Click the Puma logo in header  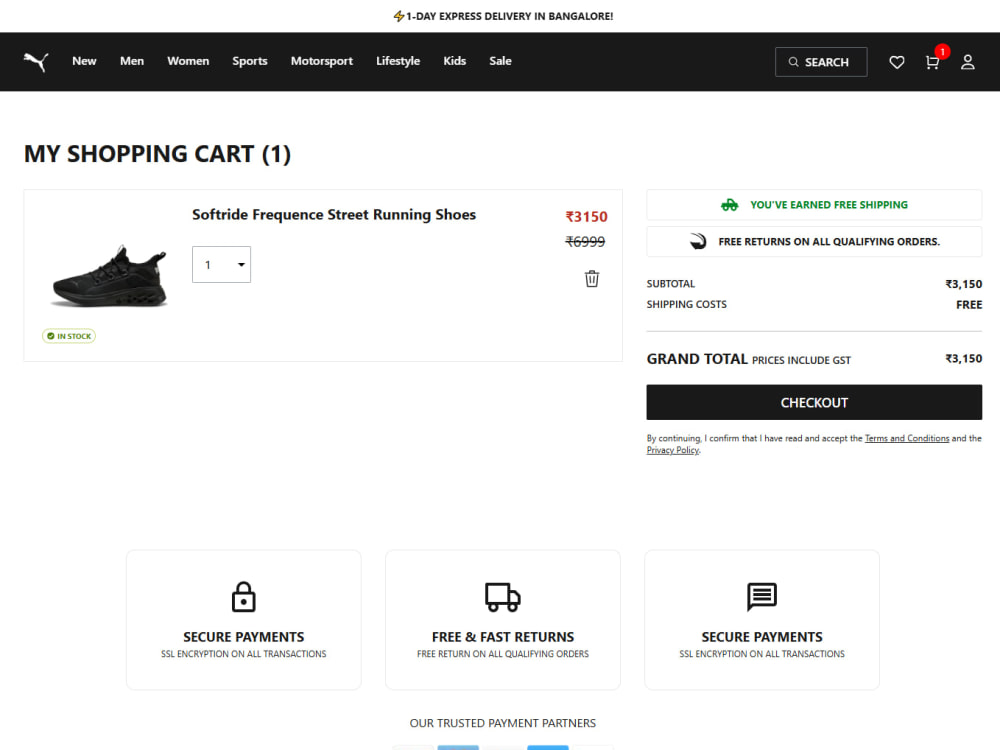36,62
